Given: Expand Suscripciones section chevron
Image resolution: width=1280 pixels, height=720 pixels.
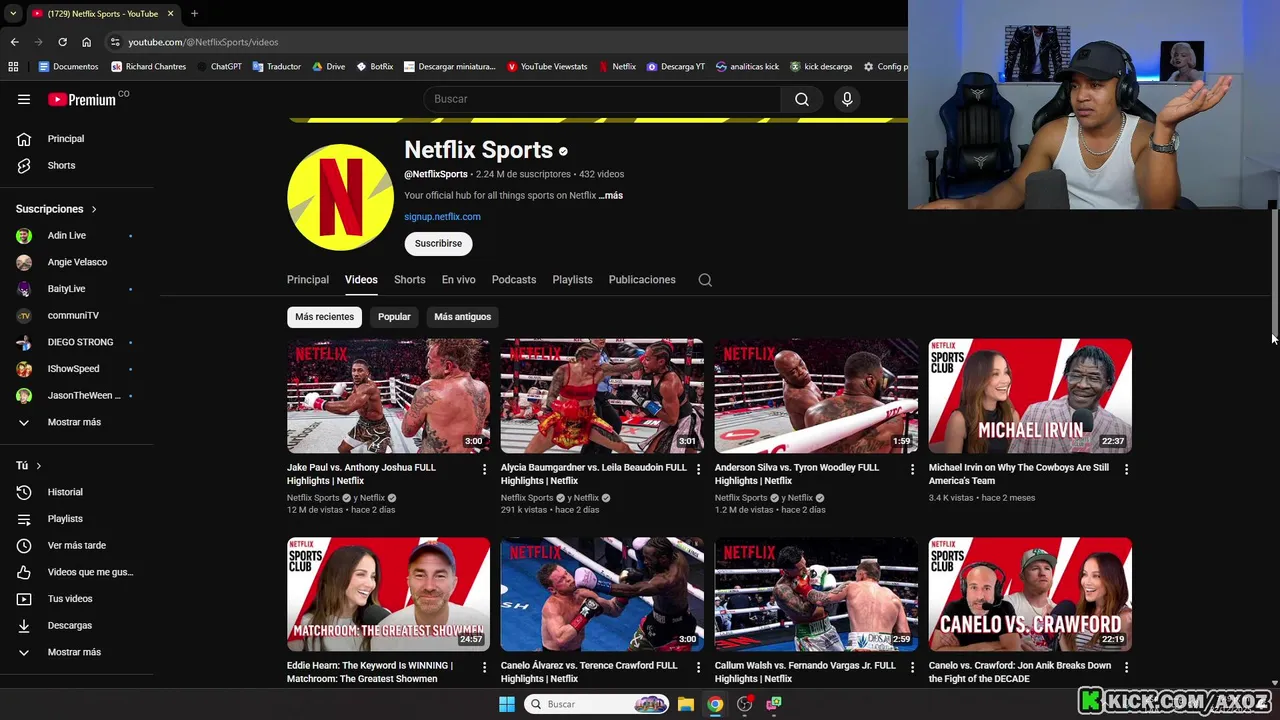Looking at the screenshot, I should pyautogui.click(x=94, y=209).
